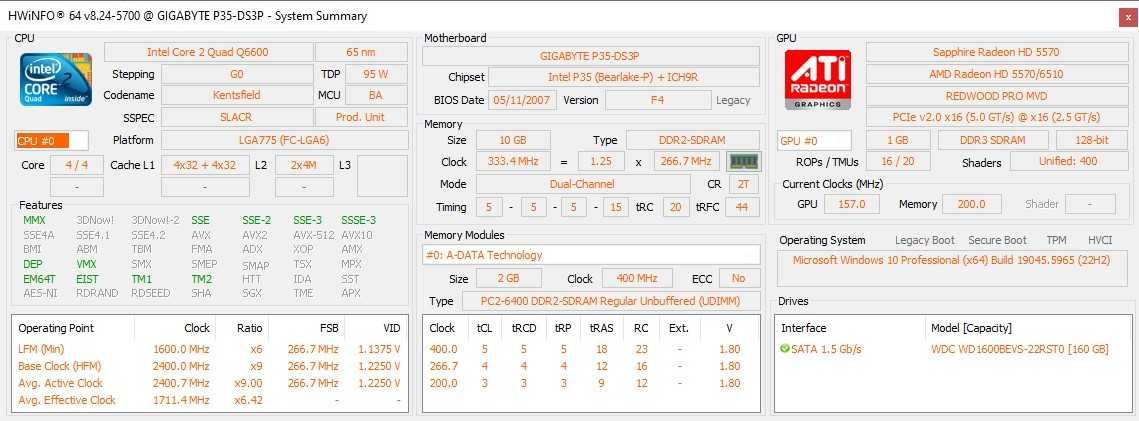Click the Legacy BIOS label
Image resolution: width=1139 pixels, height=421 pixels.
point(733,100)
